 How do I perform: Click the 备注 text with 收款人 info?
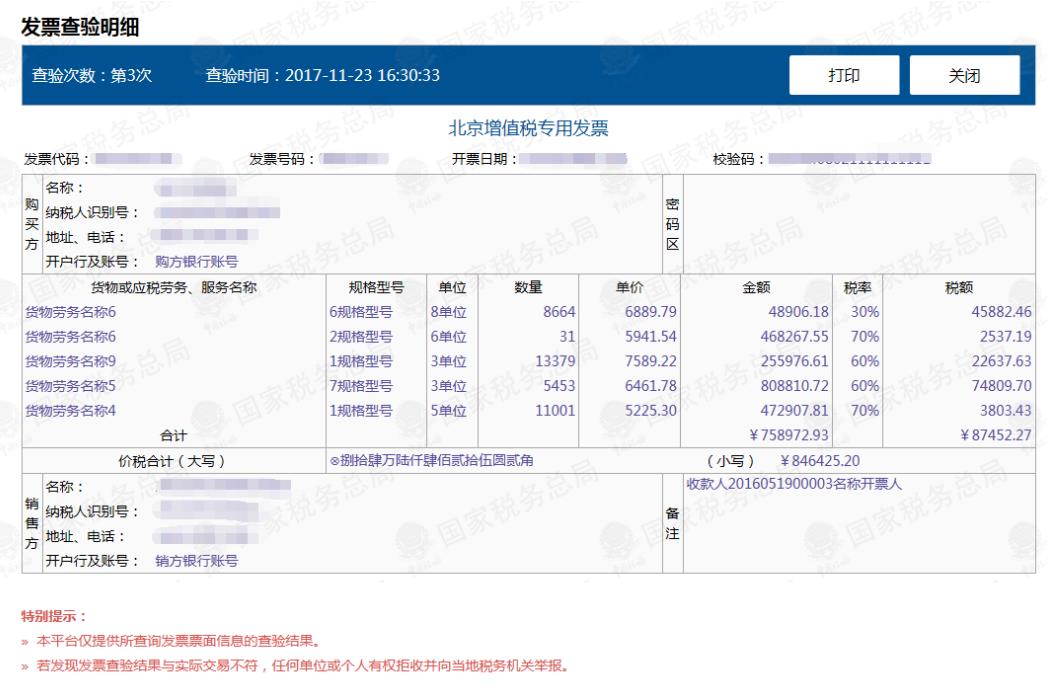click(x=794, y=484)
